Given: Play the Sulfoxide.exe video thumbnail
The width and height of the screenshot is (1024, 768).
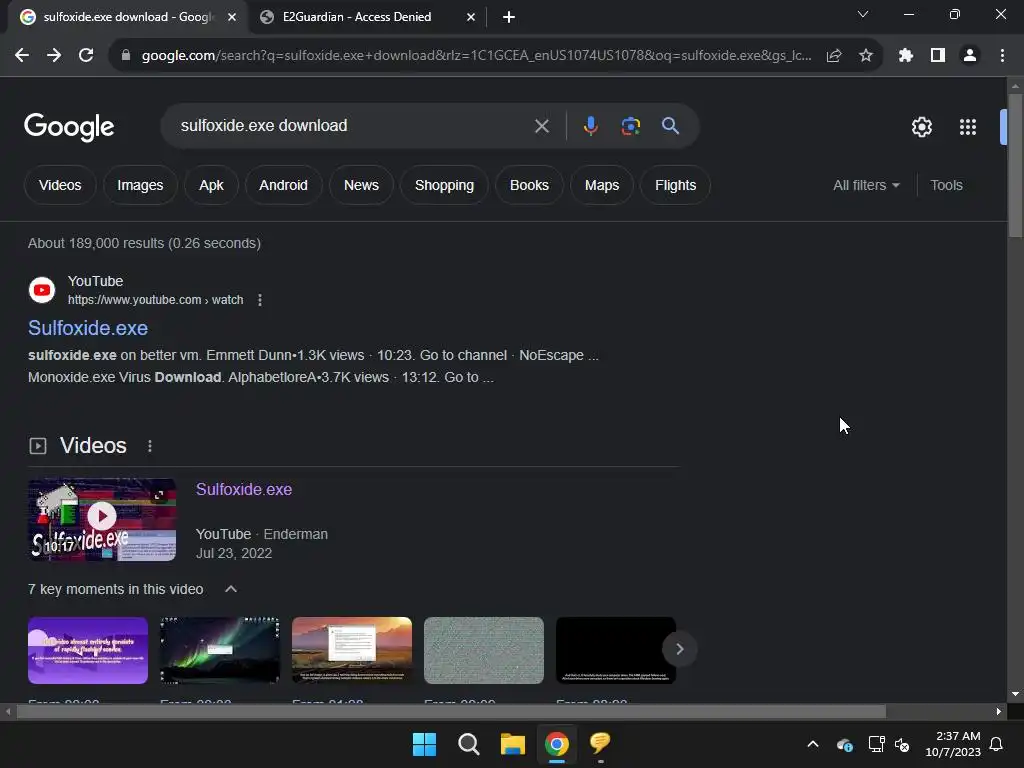Looking at the screenshot, I should point(102,520).
